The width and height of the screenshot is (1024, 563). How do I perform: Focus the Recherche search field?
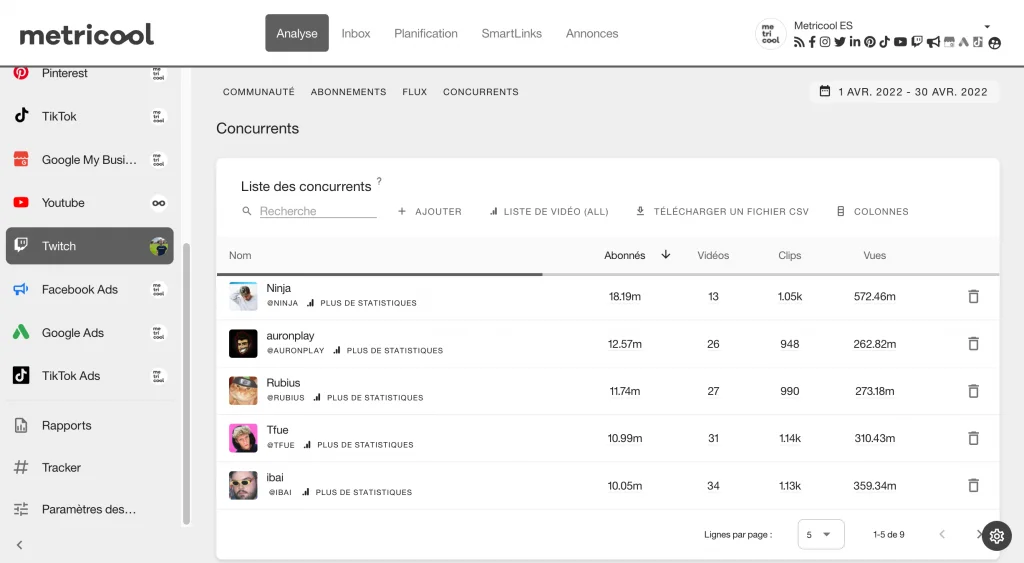click(x=317, y=211)
